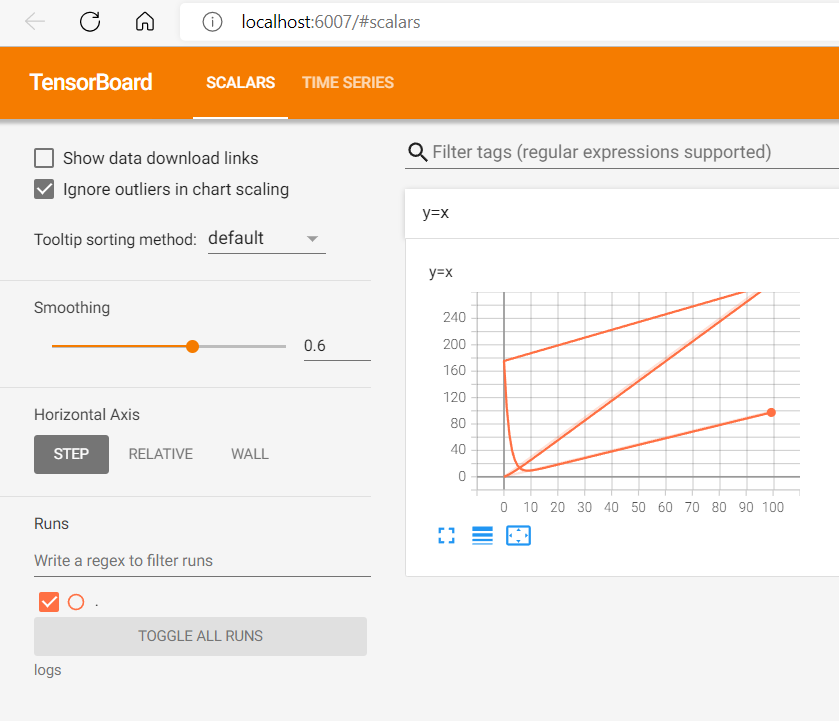Click the Smoothing slider handle
This screenshot has width=839, height=721.
[x=191, y=346]
